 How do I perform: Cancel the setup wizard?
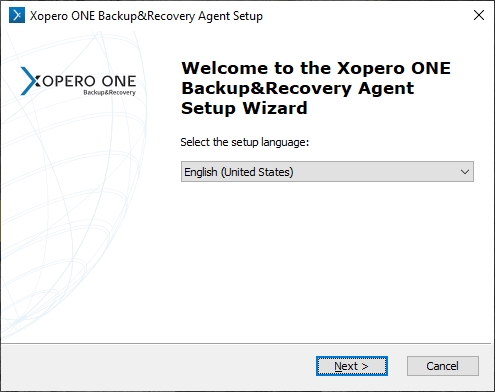(x=443, y=366)
